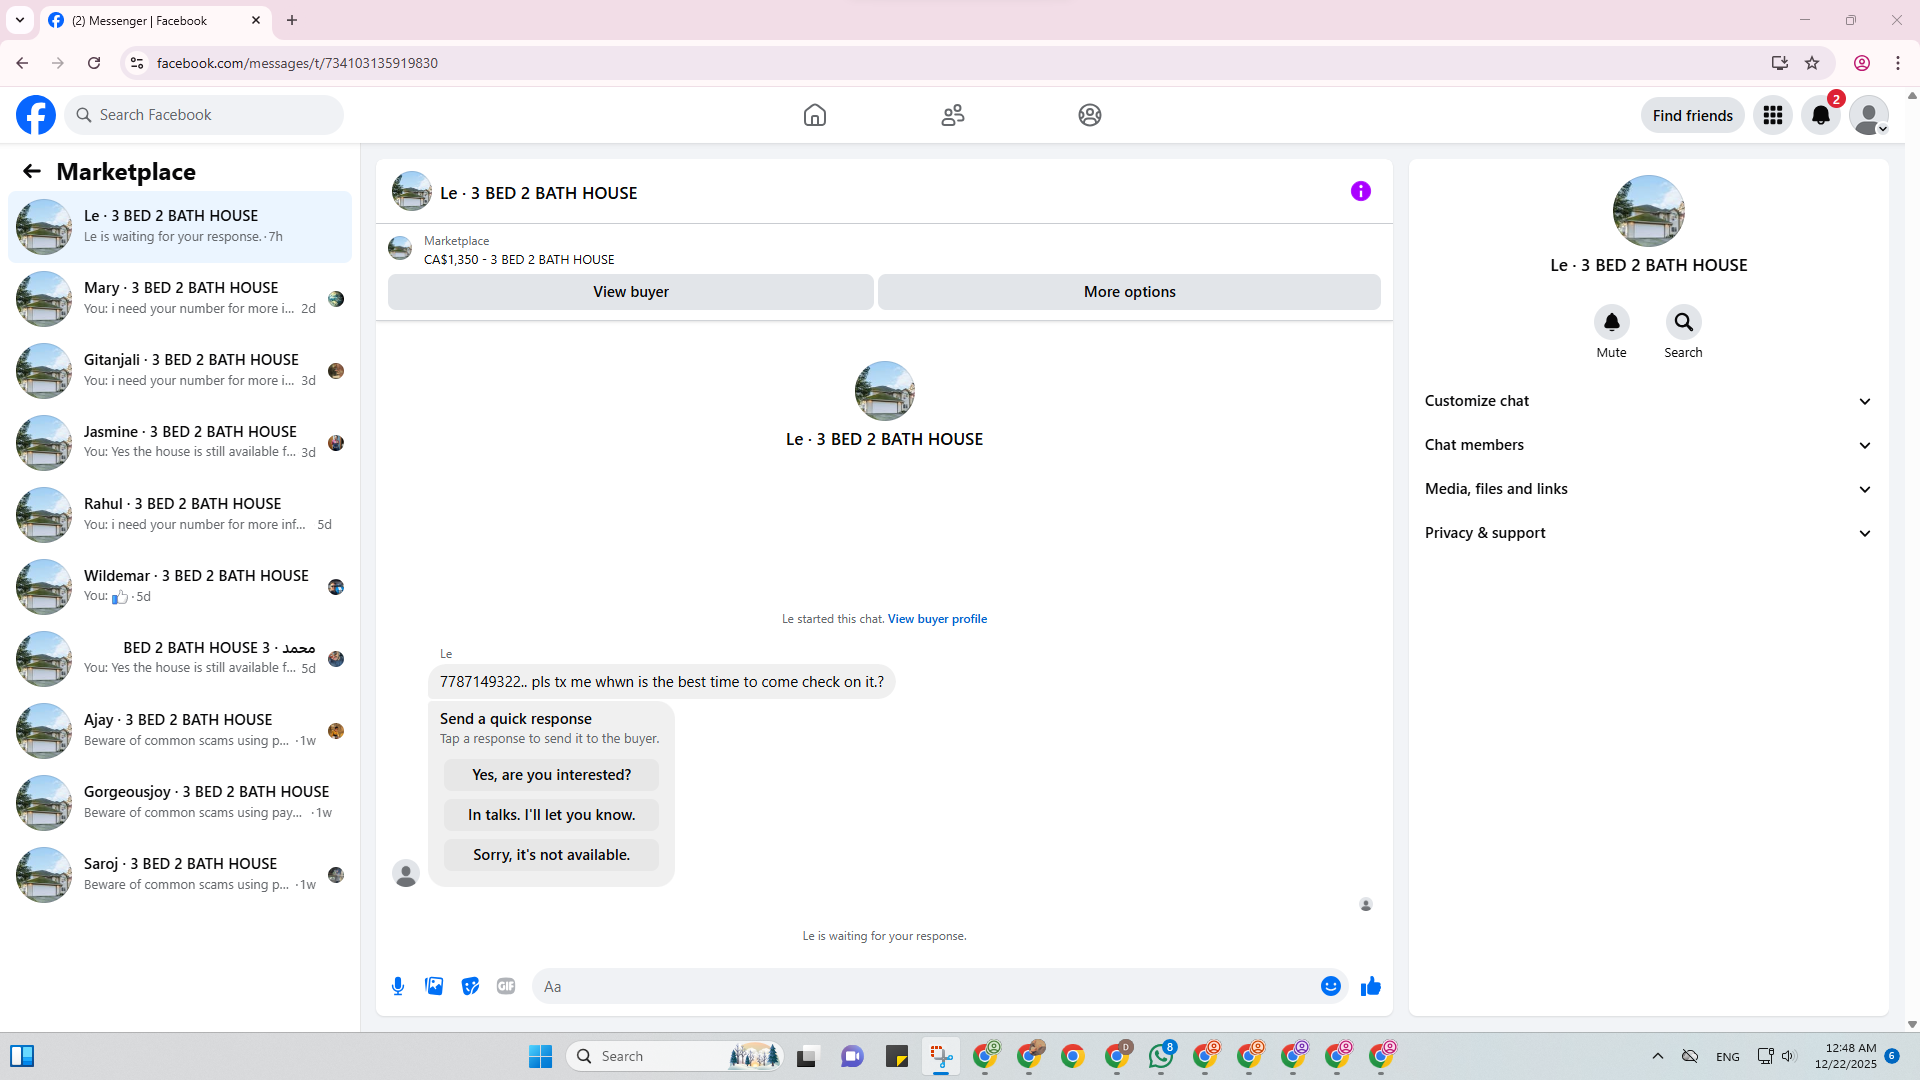This screenshot has height=1080, width=1920.
Task: Open Chrome profile icon in toolbar
Action: pos(1862,63)
